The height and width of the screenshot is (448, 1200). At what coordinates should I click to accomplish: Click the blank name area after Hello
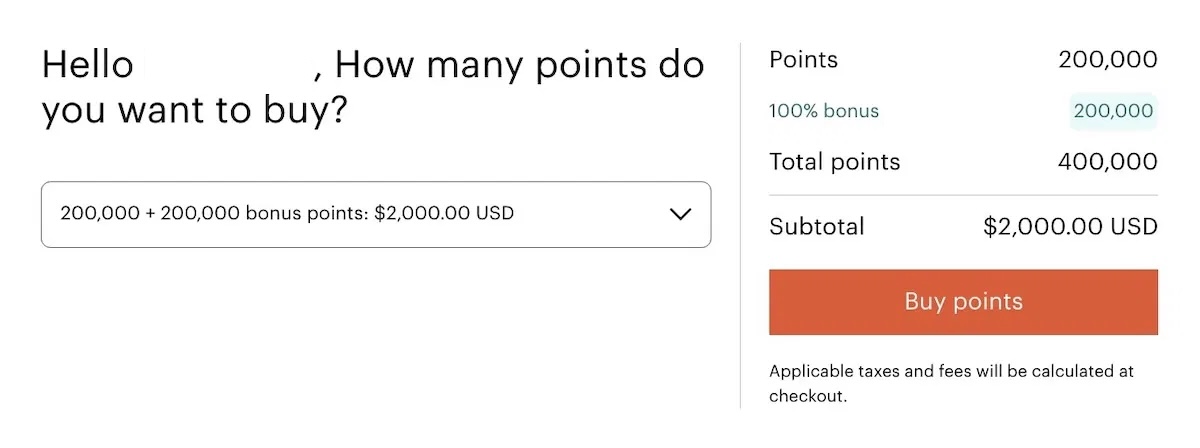tap(227, 66)
